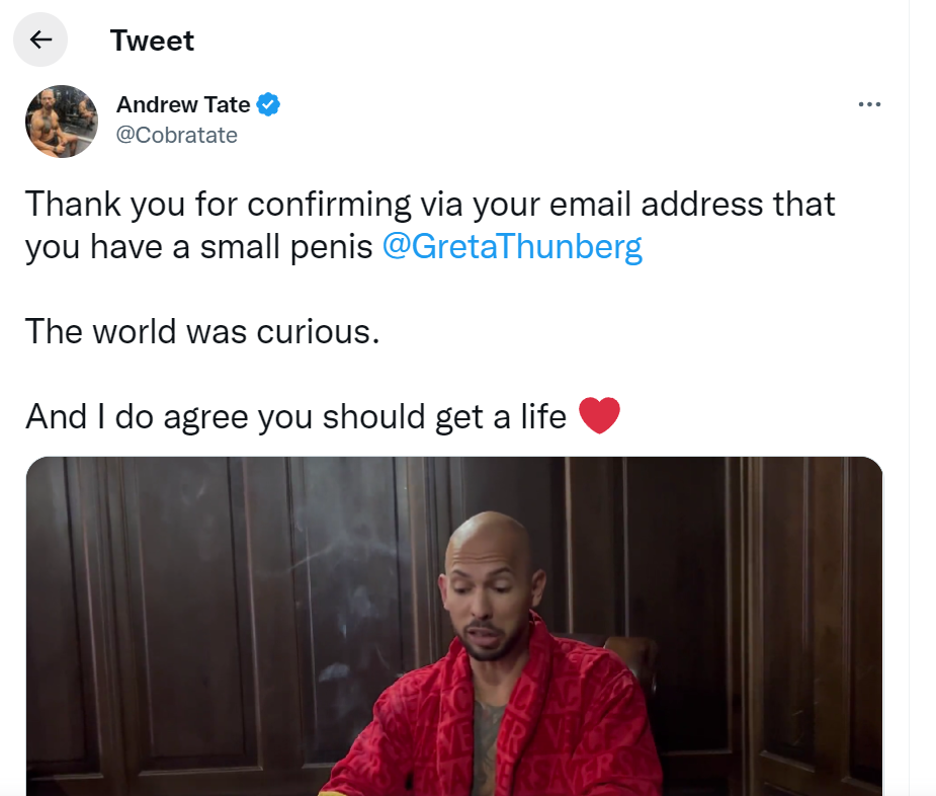
Task: Click the text 'And I do agree'
Action: tap(137, 417)
